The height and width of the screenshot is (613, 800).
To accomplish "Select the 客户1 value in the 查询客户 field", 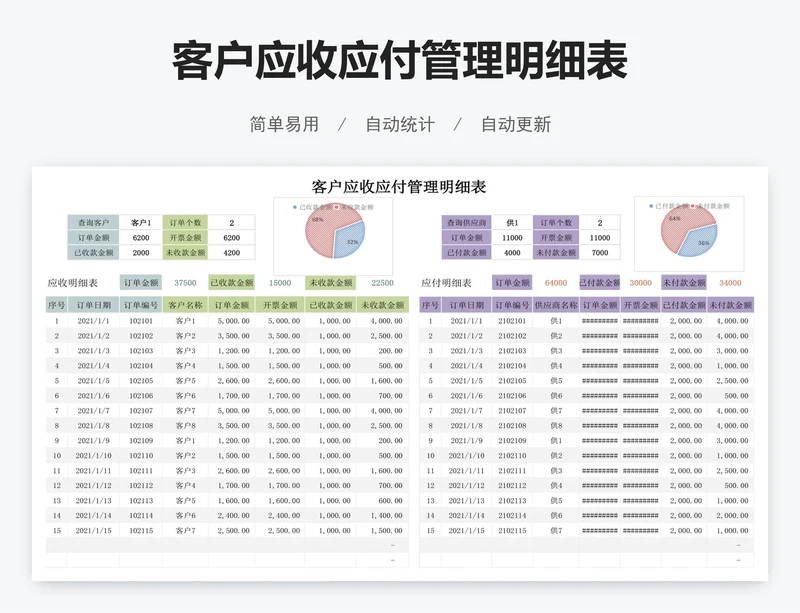I will click(x=141, y=223).
